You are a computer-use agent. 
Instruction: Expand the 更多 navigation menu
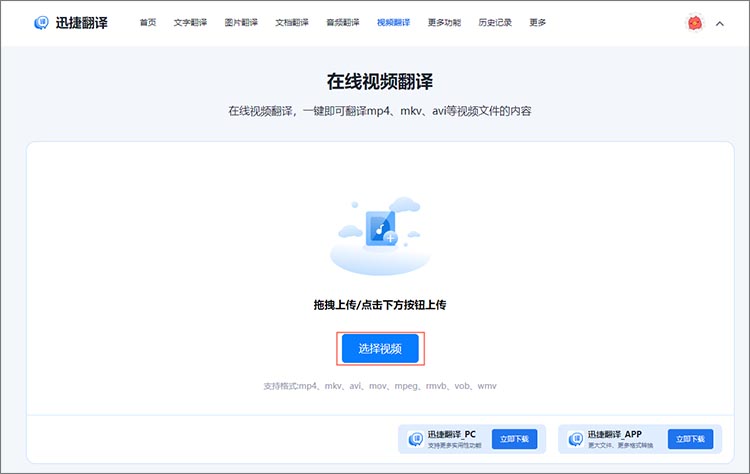tap(538, 22)
